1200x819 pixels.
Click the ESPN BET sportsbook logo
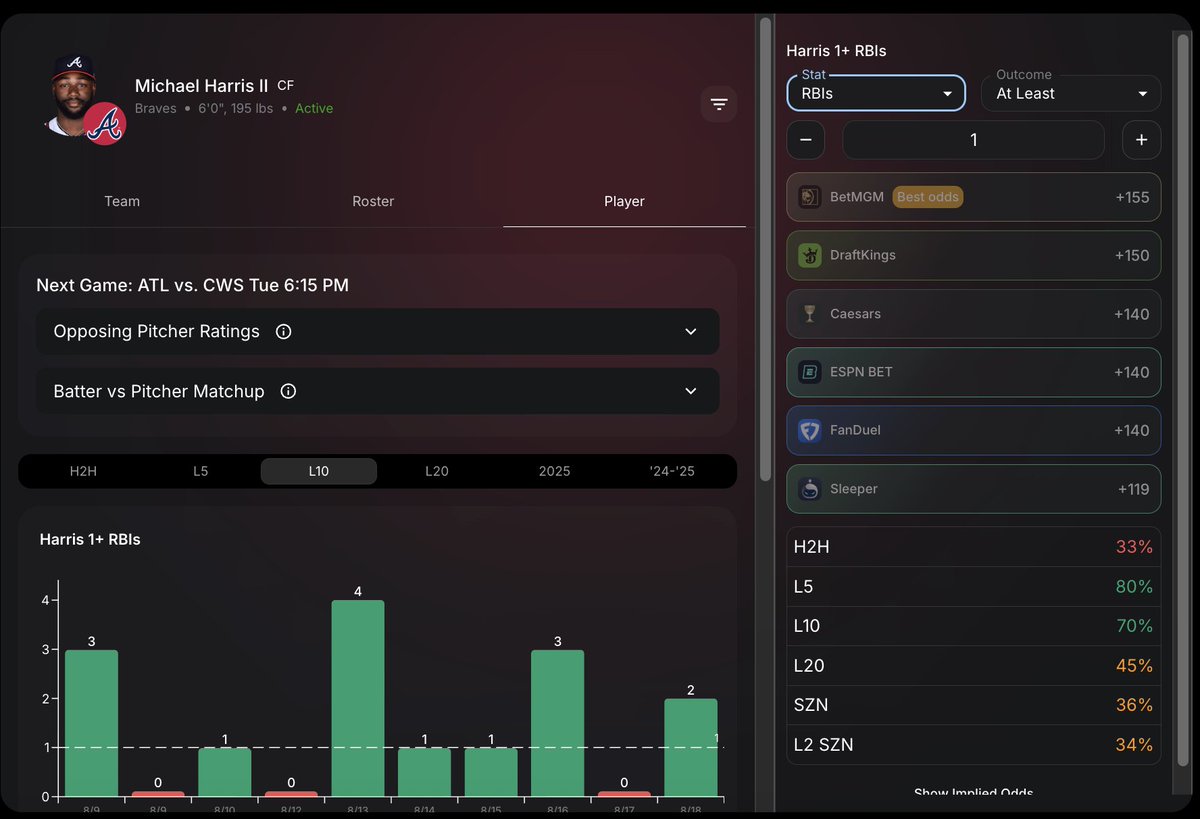810,372
